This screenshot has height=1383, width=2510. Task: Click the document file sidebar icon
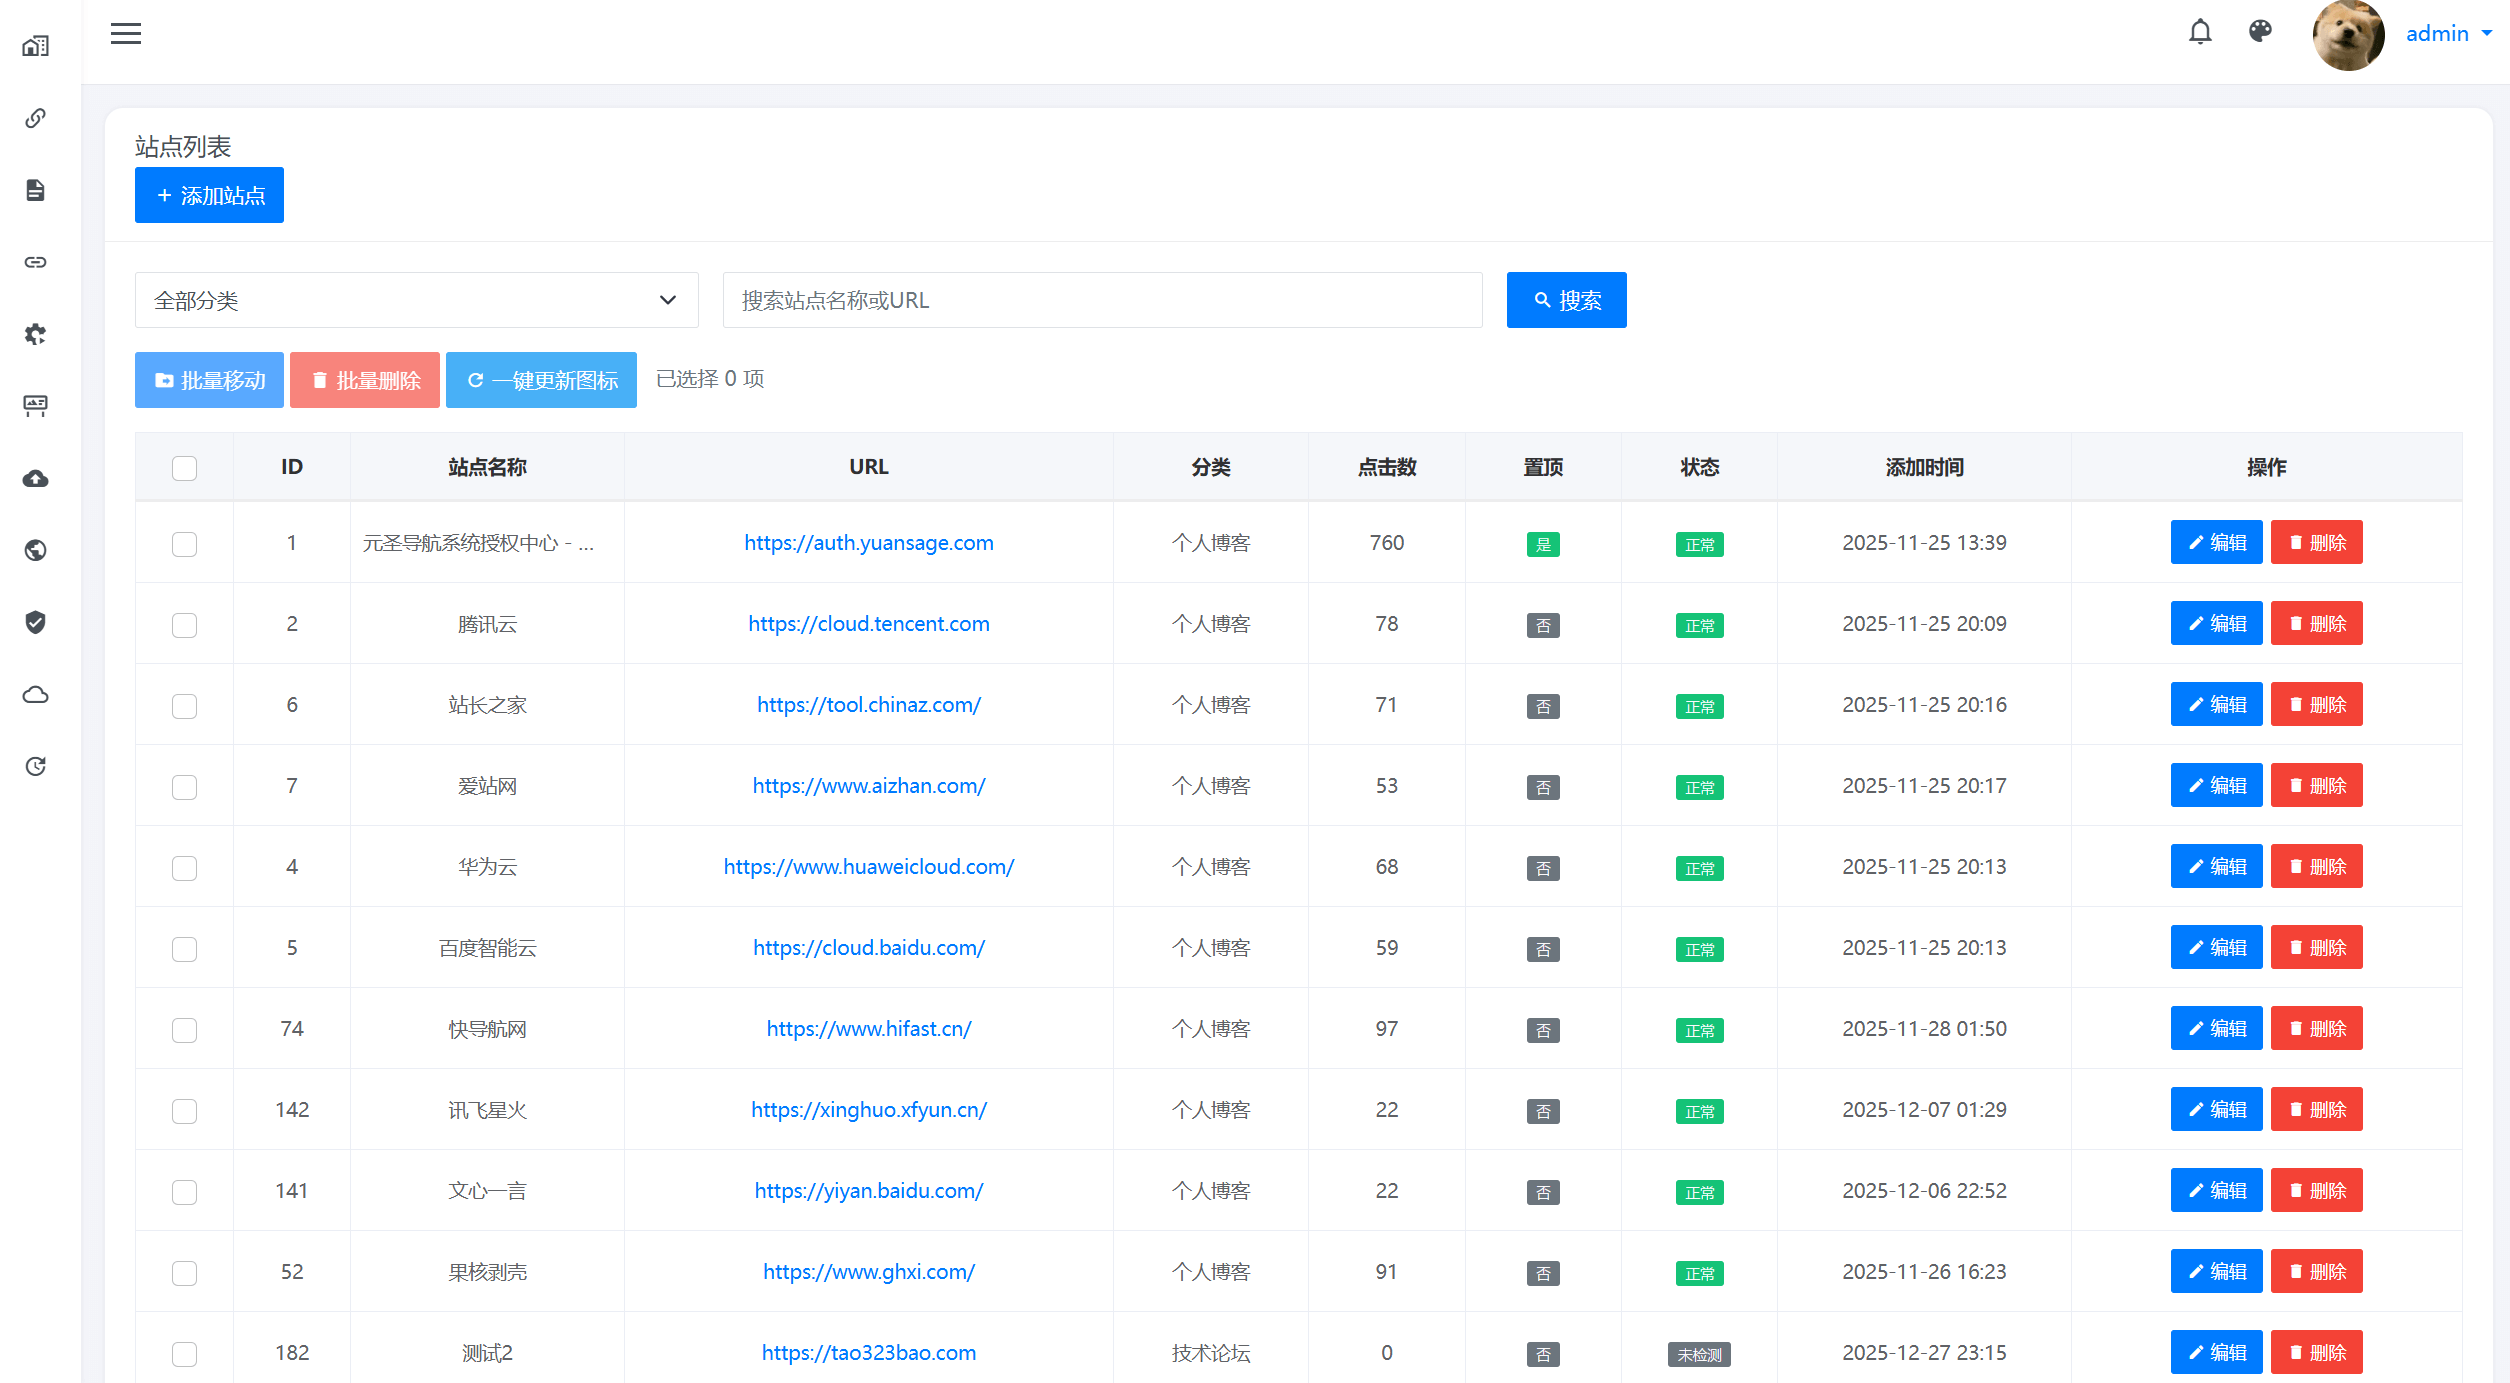[x=36, y=190]
